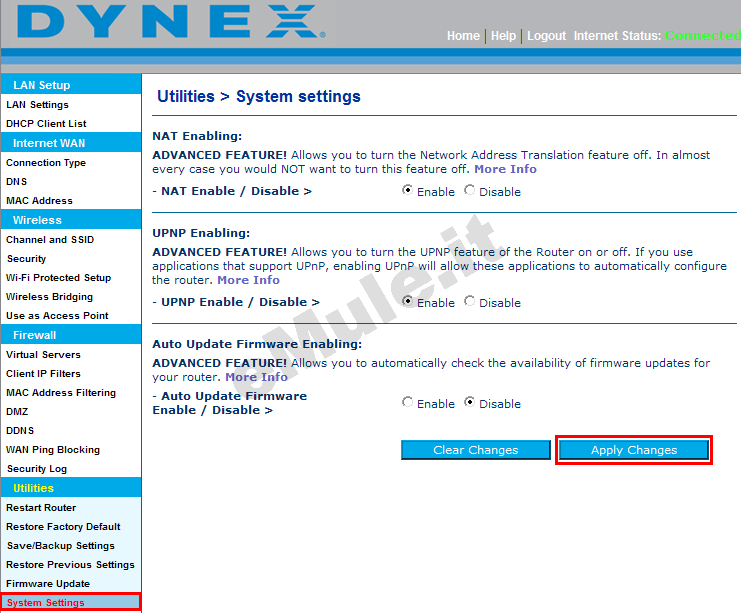
Task: Open Utilities section header
Action: pos(71,488)
